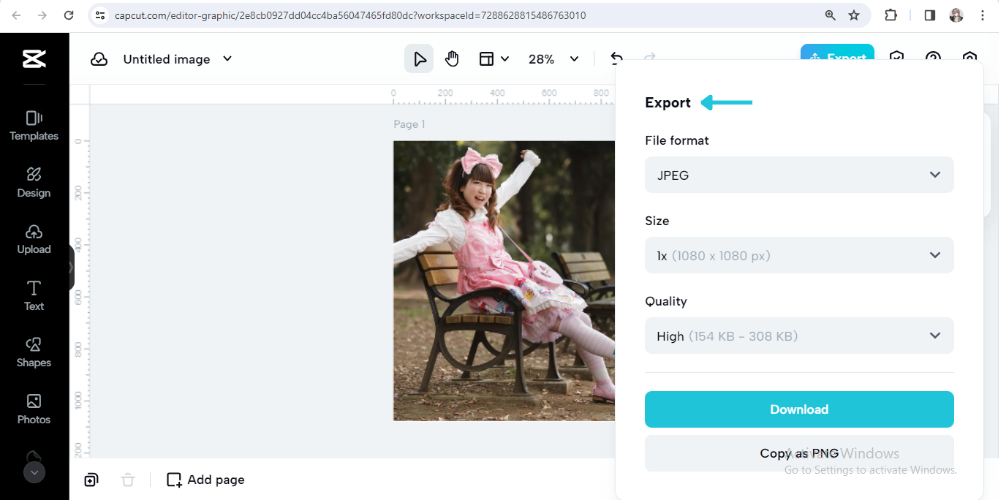Click the Add page button
The image size is (1000, 500).
click(205, 480)
